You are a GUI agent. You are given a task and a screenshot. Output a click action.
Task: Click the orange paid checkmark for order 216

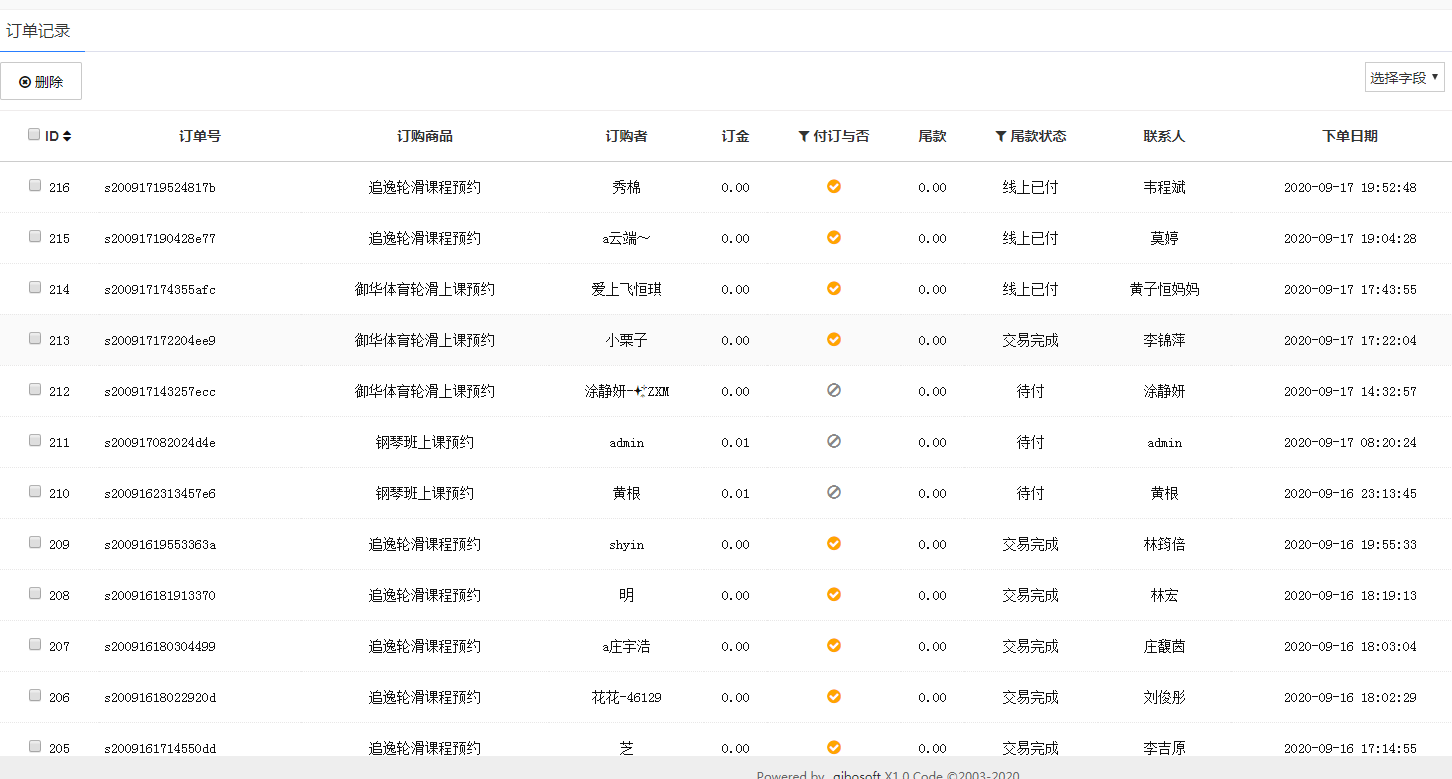[x=833, y=186]
